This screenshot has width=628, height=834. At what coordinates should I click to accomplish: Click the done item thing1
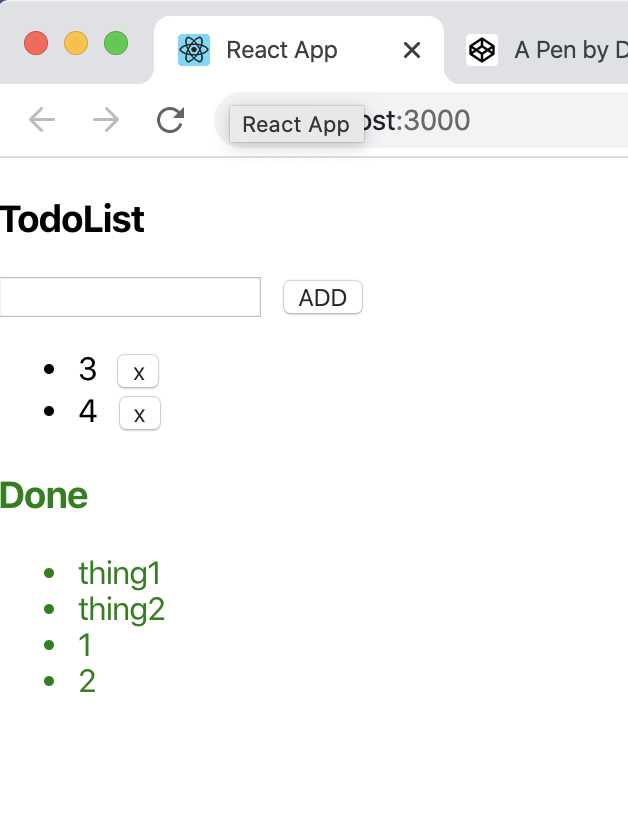pos(120,573)
